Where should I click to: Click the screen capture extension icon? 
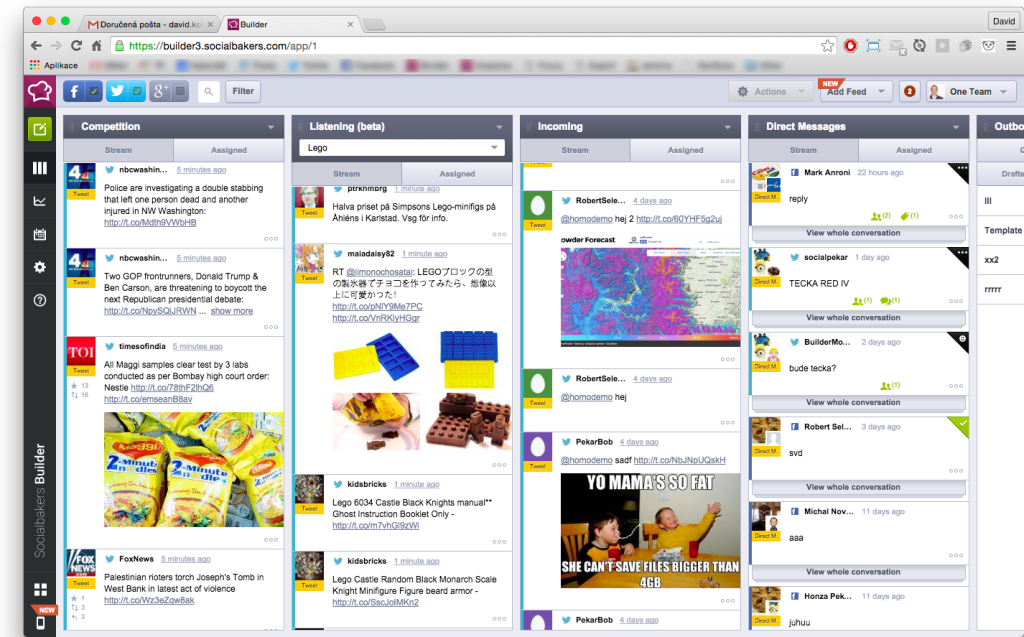[x=873, y=46]
